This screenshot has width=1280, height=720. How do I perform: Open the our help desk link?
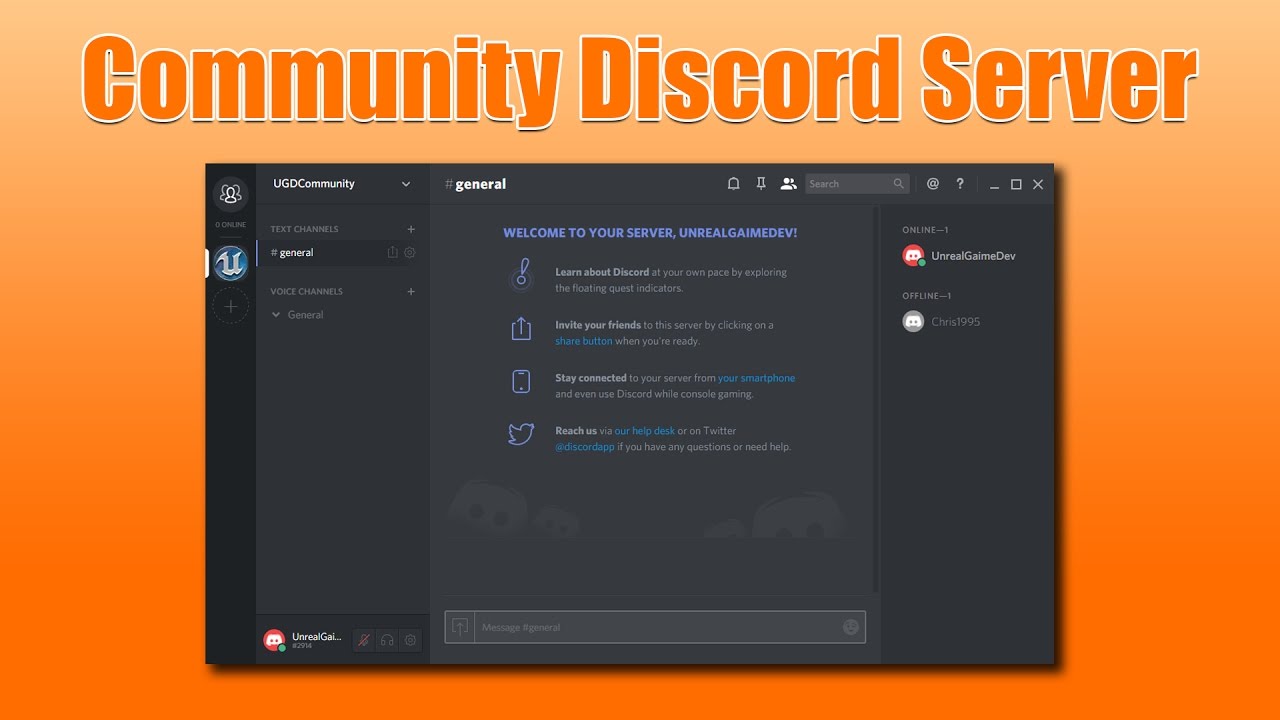[644, 431]
